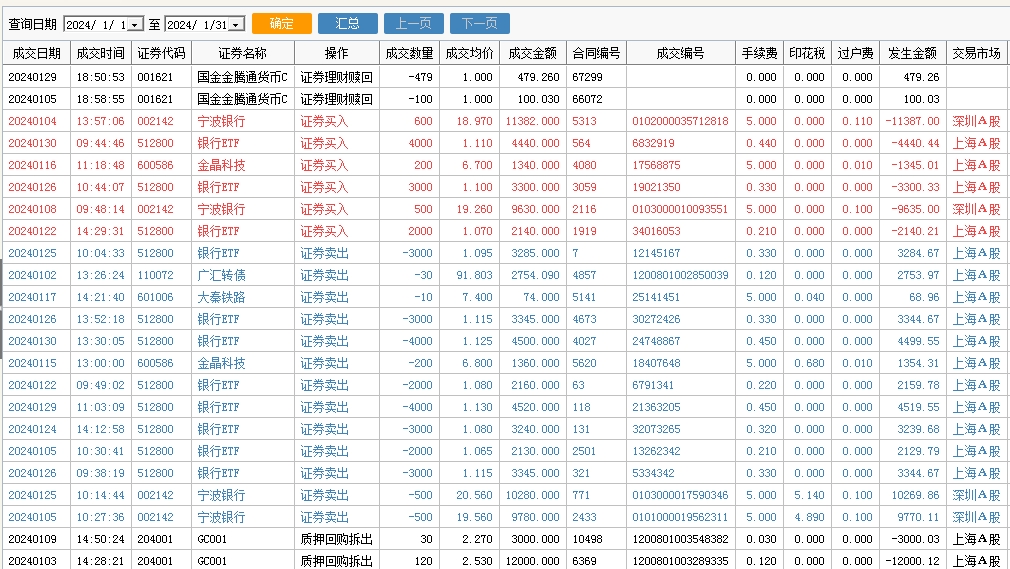Click the orange 确定 confirm button
The width and height of the screenshot is (1010, 569).
click(281, 23)
